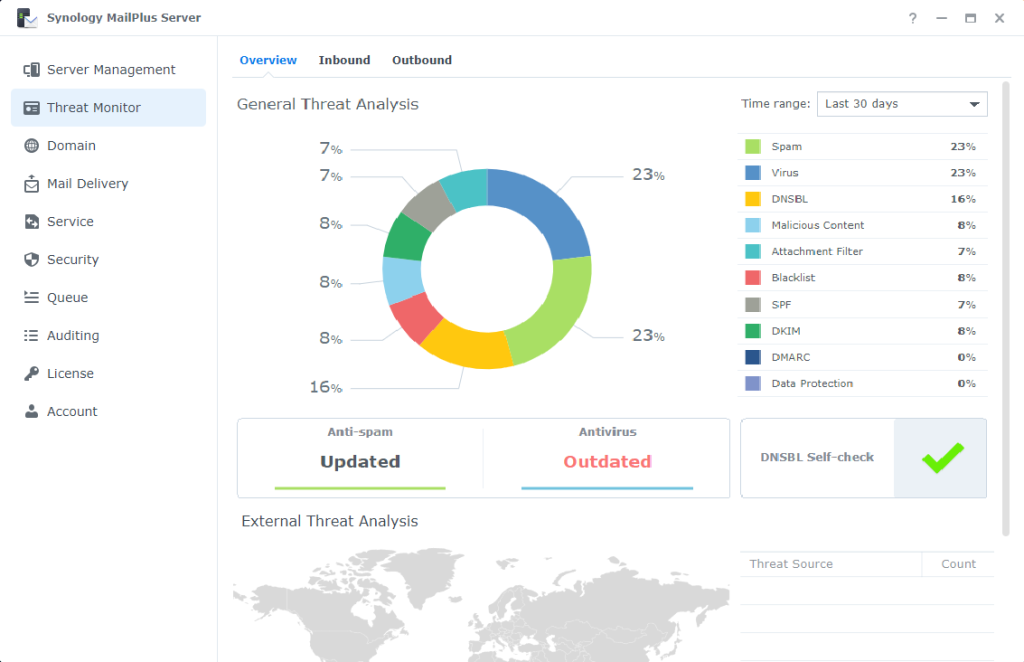Viewport: 1024px width, 662px height.
Task: Click the External Threat Analysis heading
Action: (x=330, y=521)
